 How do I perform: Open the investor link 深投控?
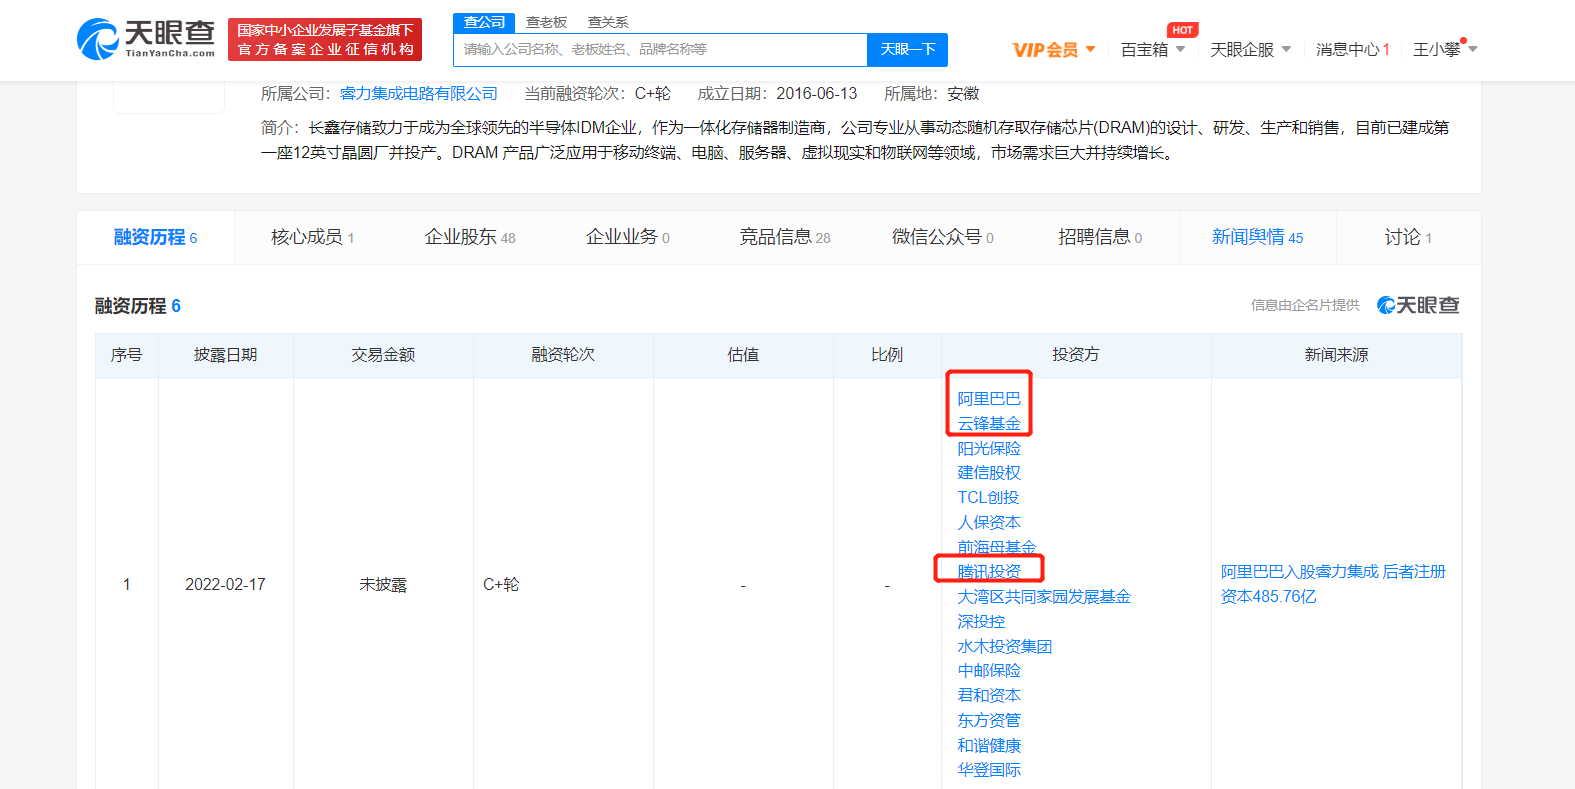point(981,621)
